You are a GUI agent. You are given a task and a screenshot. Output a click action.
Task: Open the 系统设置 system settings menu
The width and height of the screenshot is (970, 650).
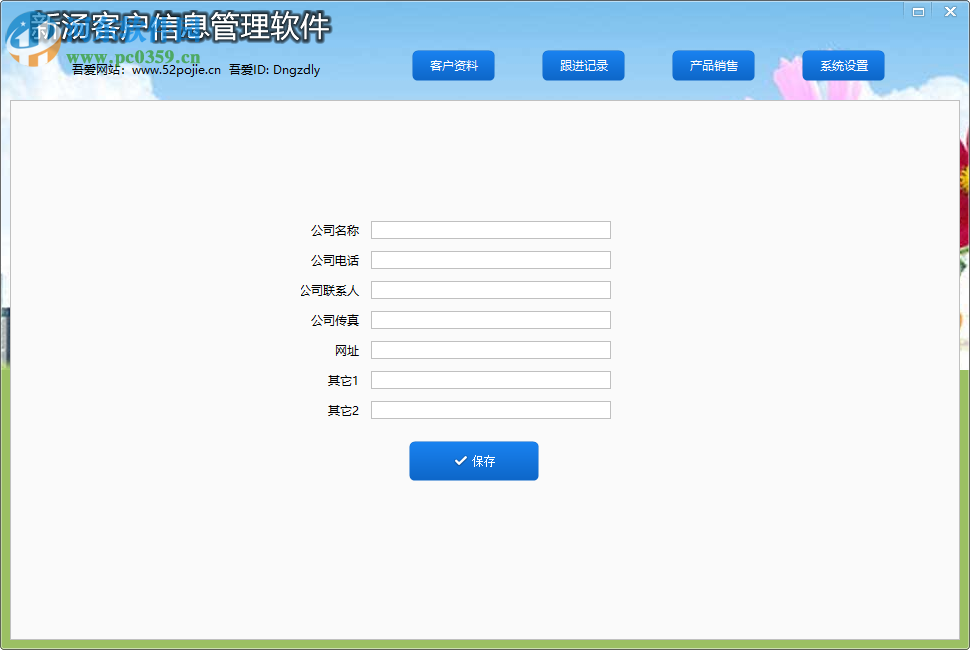pyautogui.click(x=843, y=65)
